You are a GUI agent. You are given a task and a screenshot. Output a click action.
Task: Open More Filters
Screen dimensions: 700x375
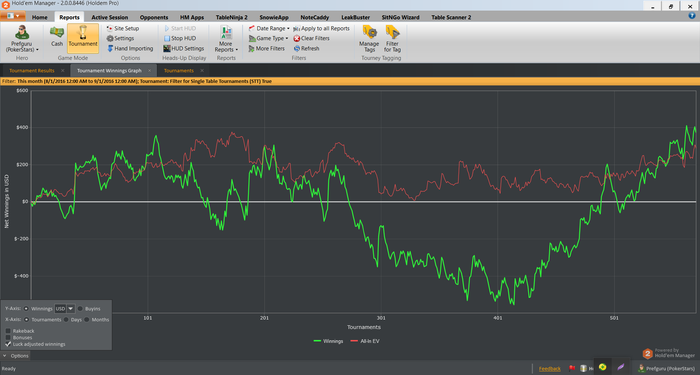266,48
